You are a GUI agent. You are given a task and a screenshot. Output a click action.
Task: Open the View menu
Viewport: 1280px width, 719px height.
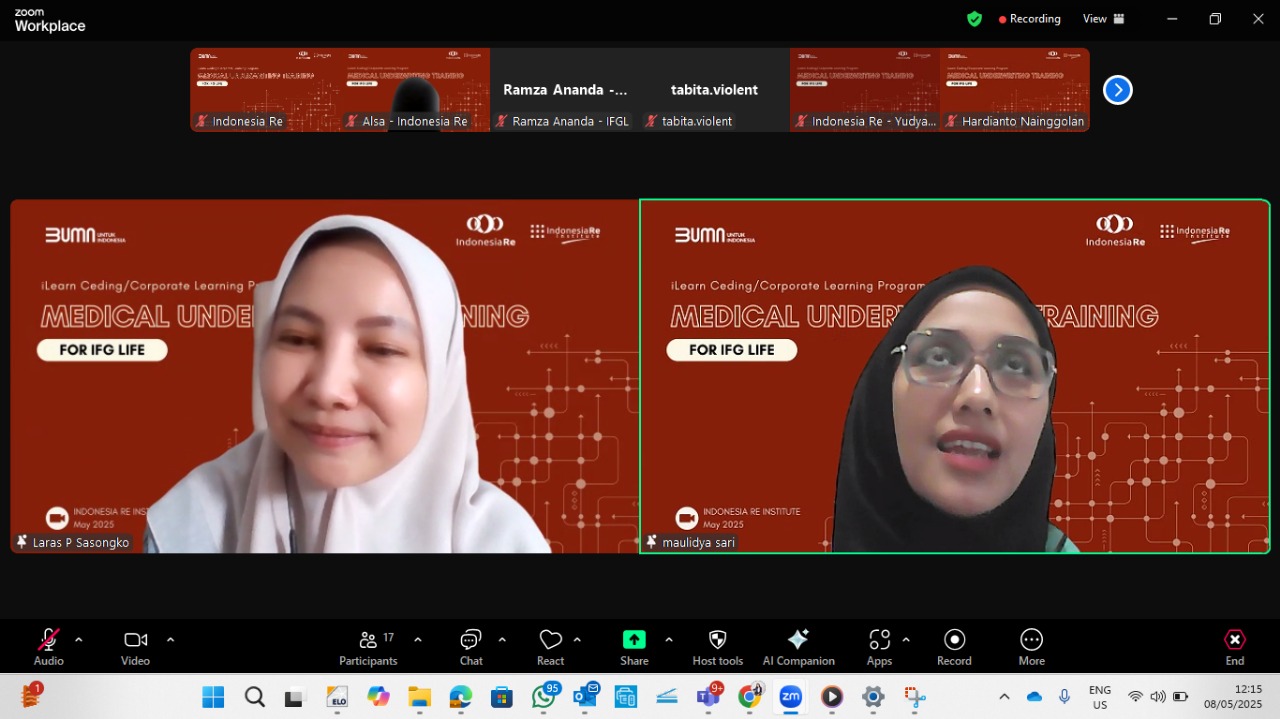click(x=1104, y=19)
